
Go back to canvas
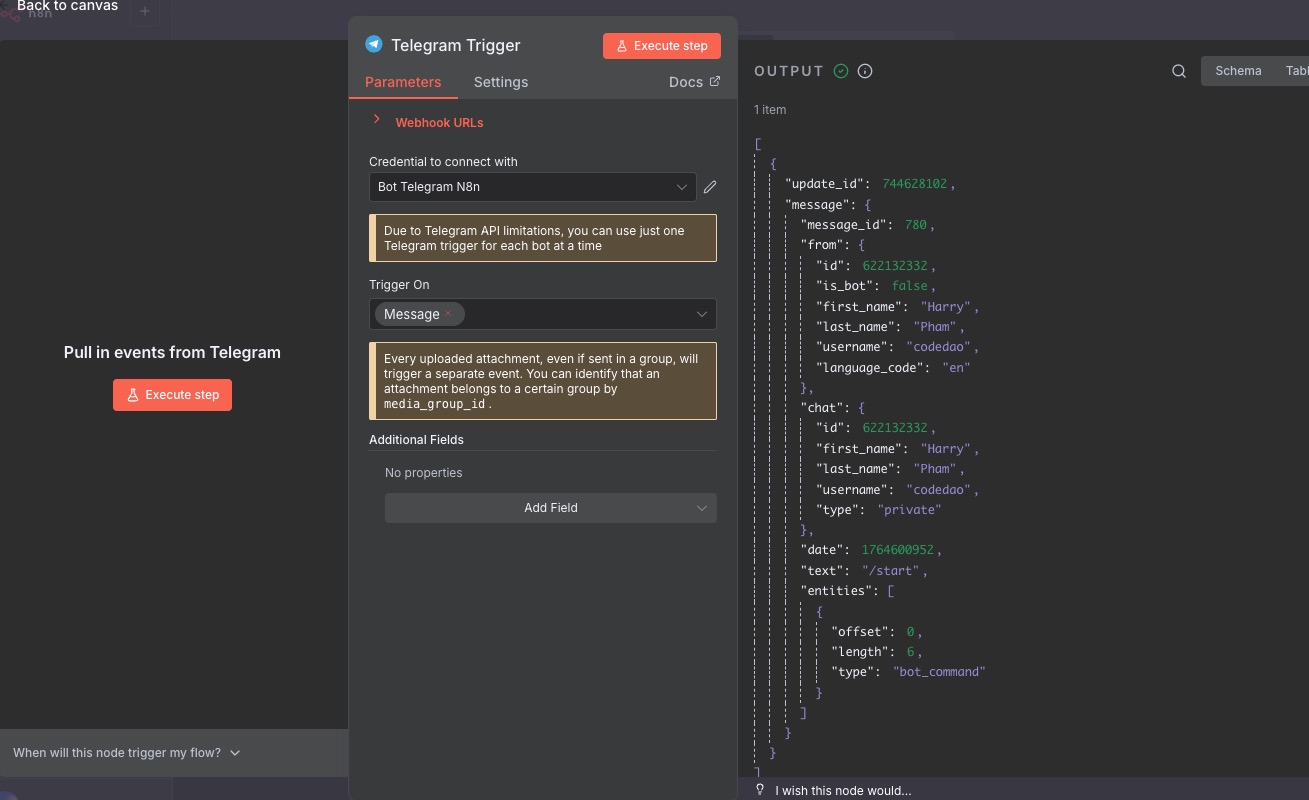(x=67, y=7)
